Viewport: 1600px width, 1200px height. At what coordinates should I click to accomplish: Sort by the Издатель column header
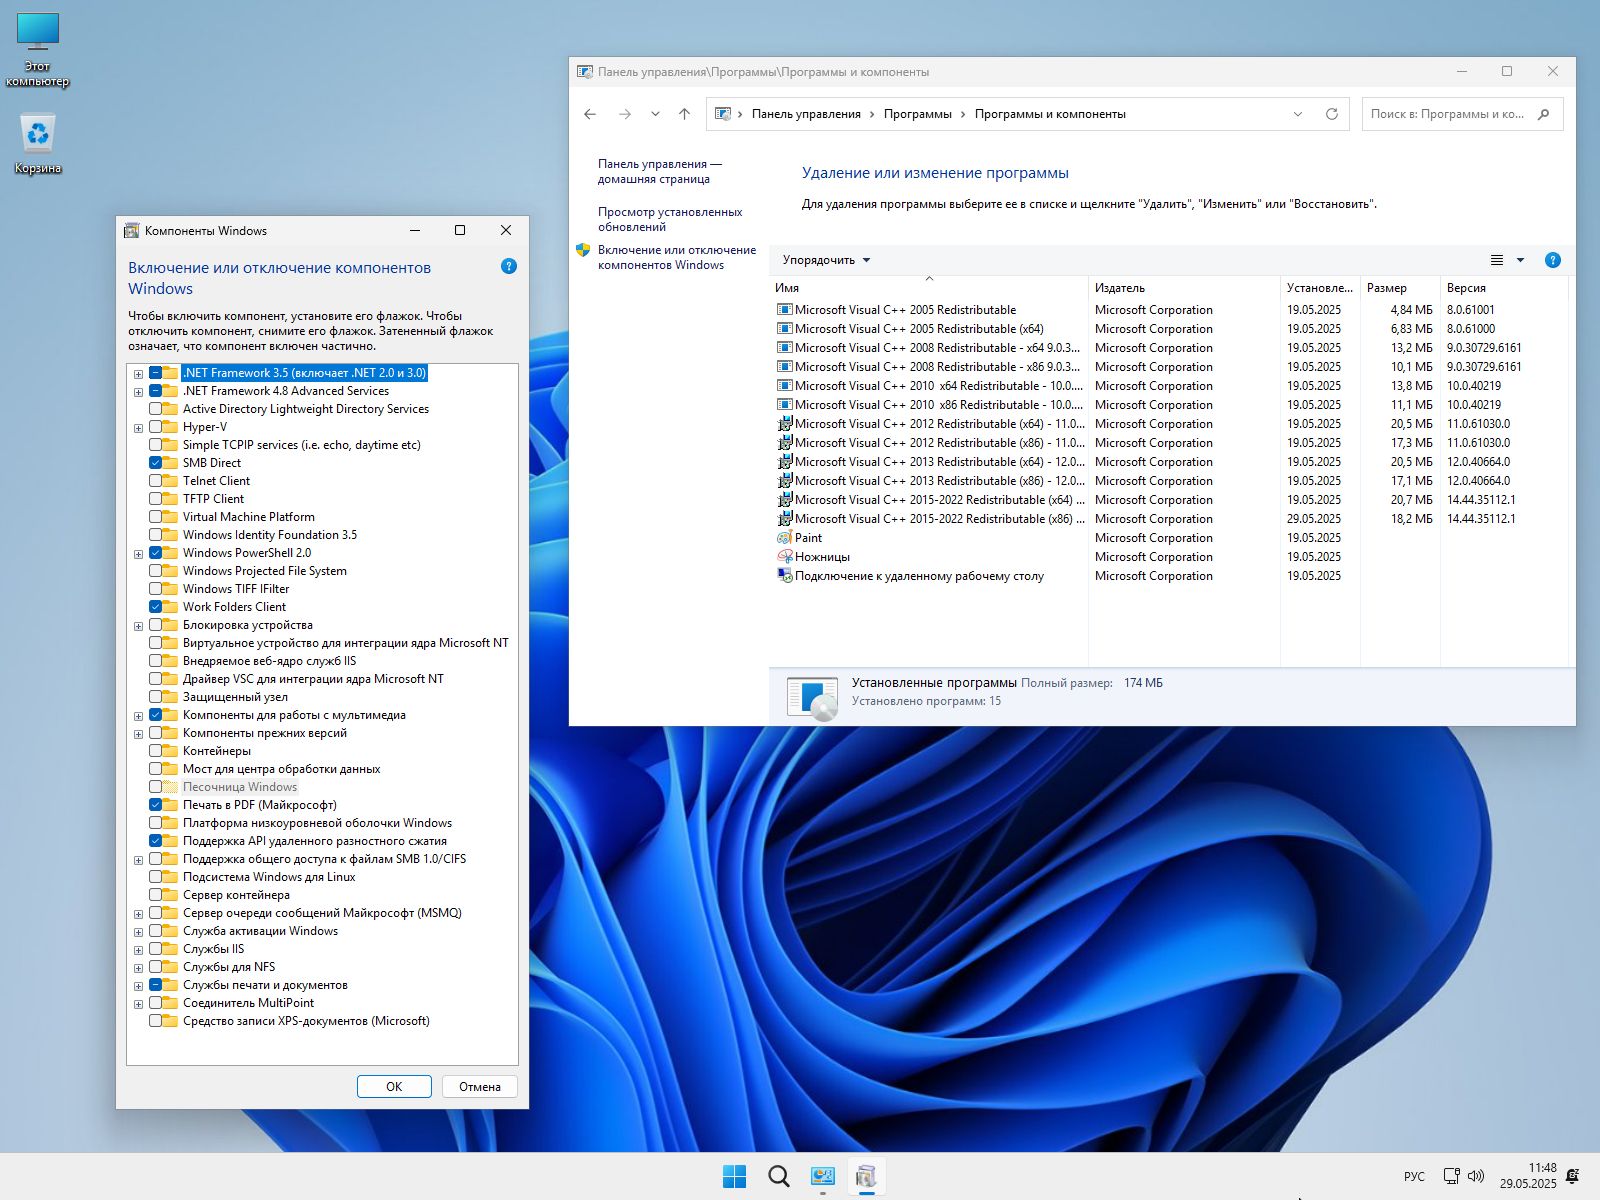1184,288
